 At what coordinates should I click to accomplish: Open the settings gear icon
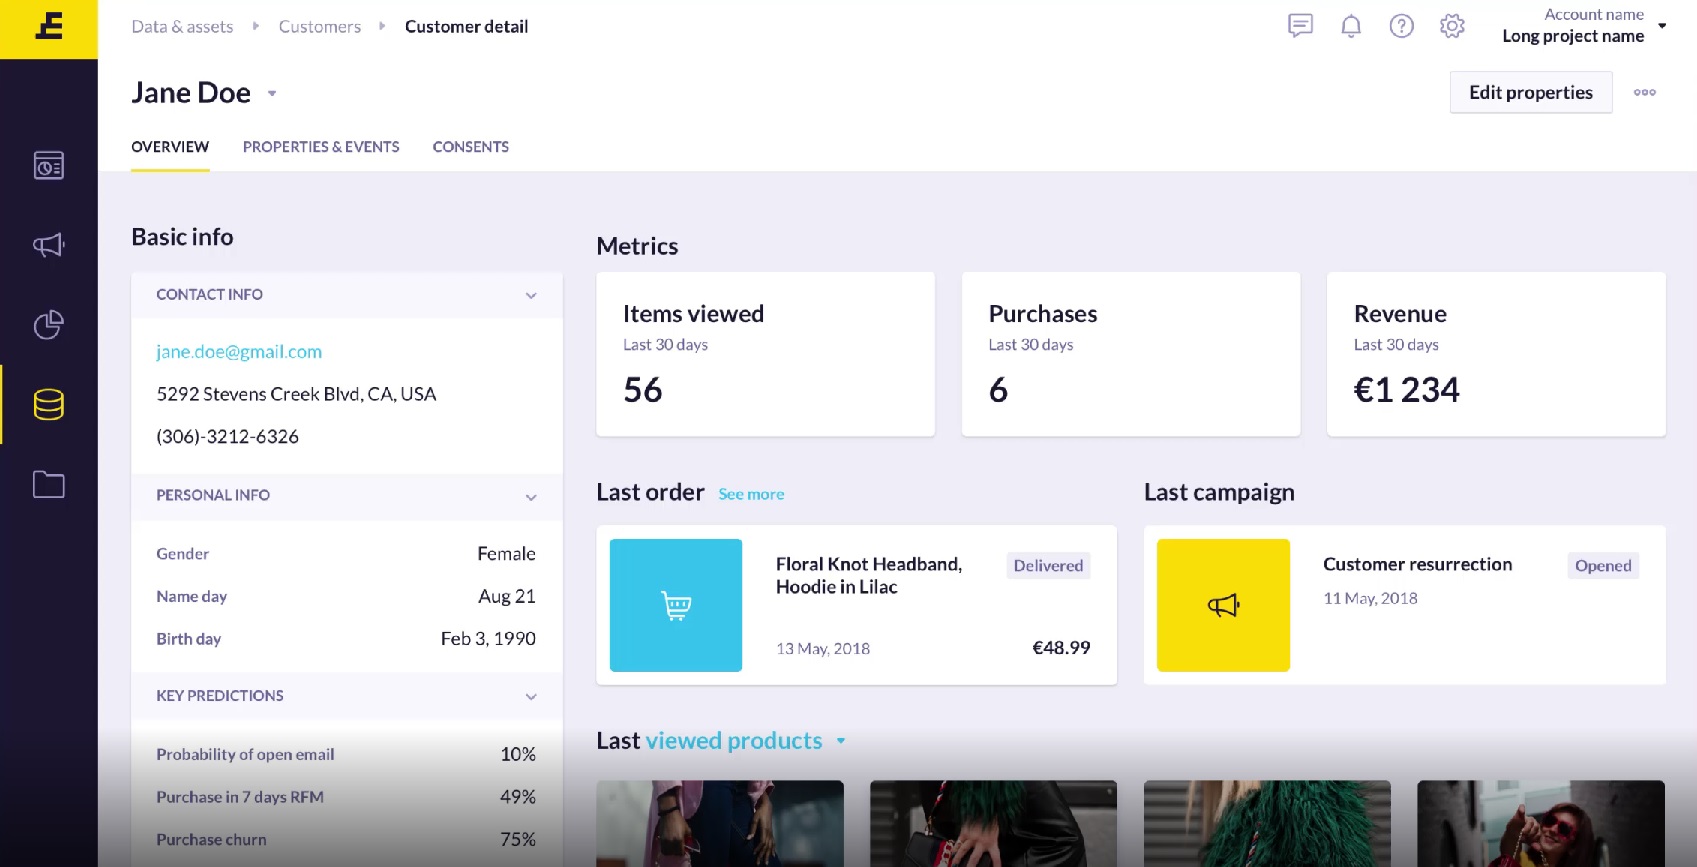tap(1452, 26)
